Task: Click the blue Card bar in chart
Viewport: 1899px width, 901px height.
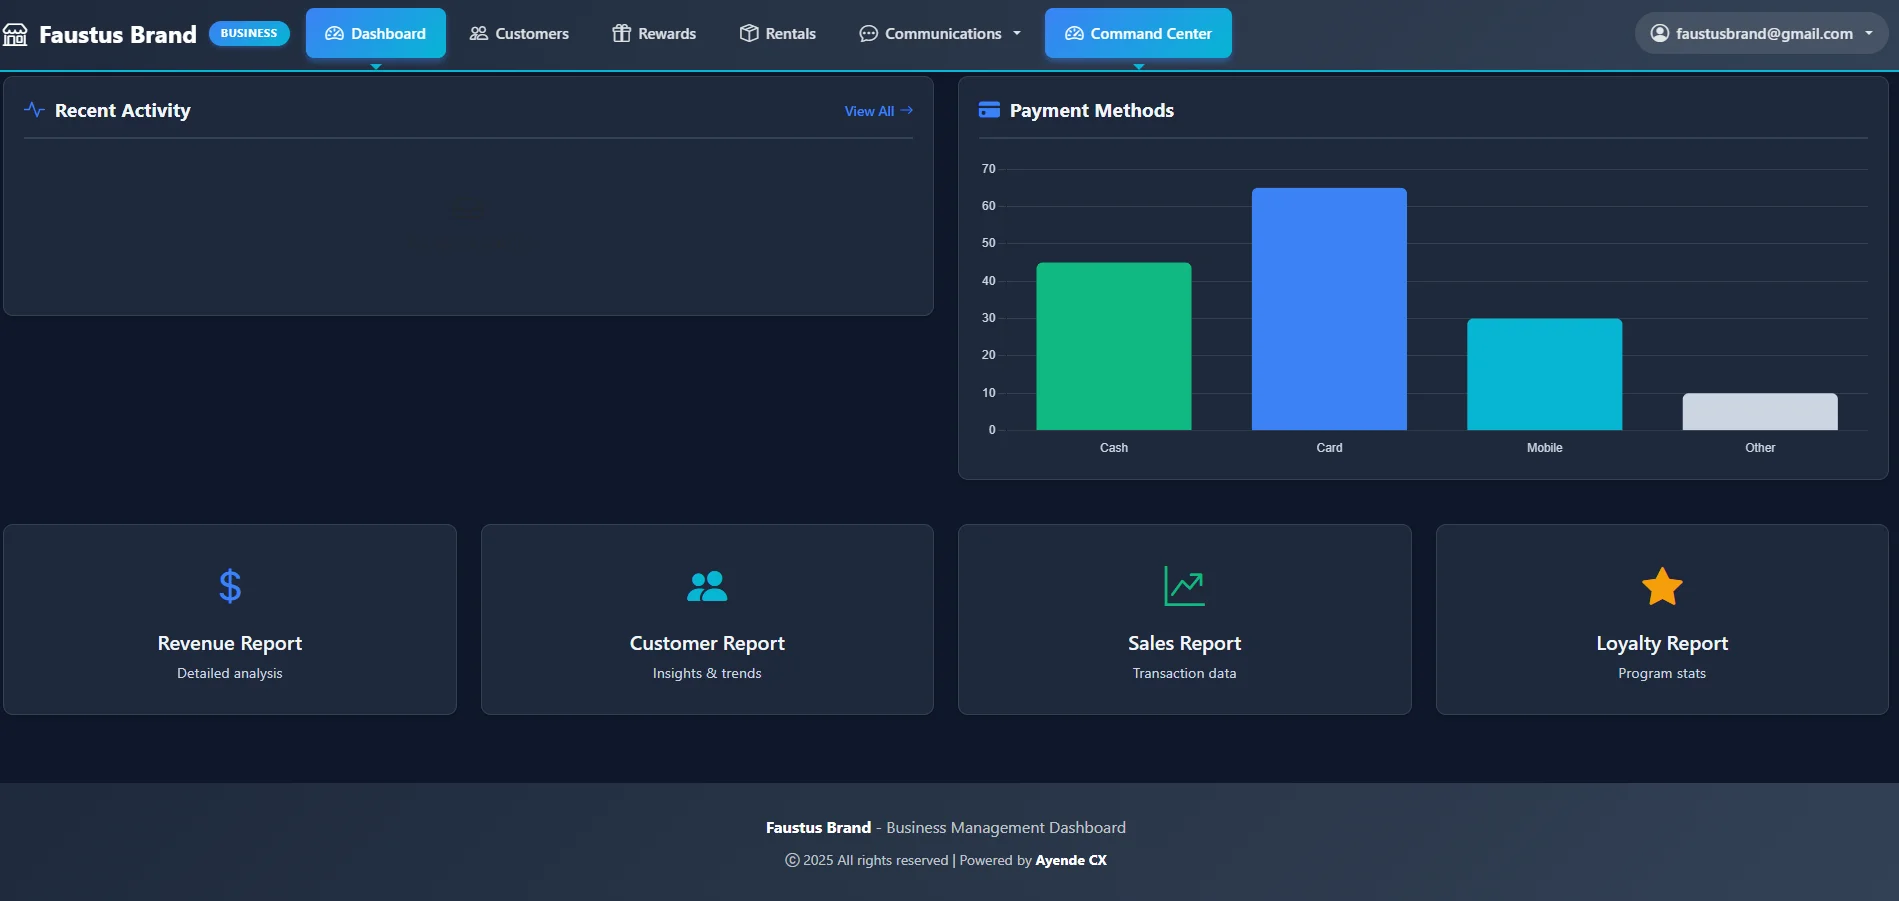Action: [1329, 309]
